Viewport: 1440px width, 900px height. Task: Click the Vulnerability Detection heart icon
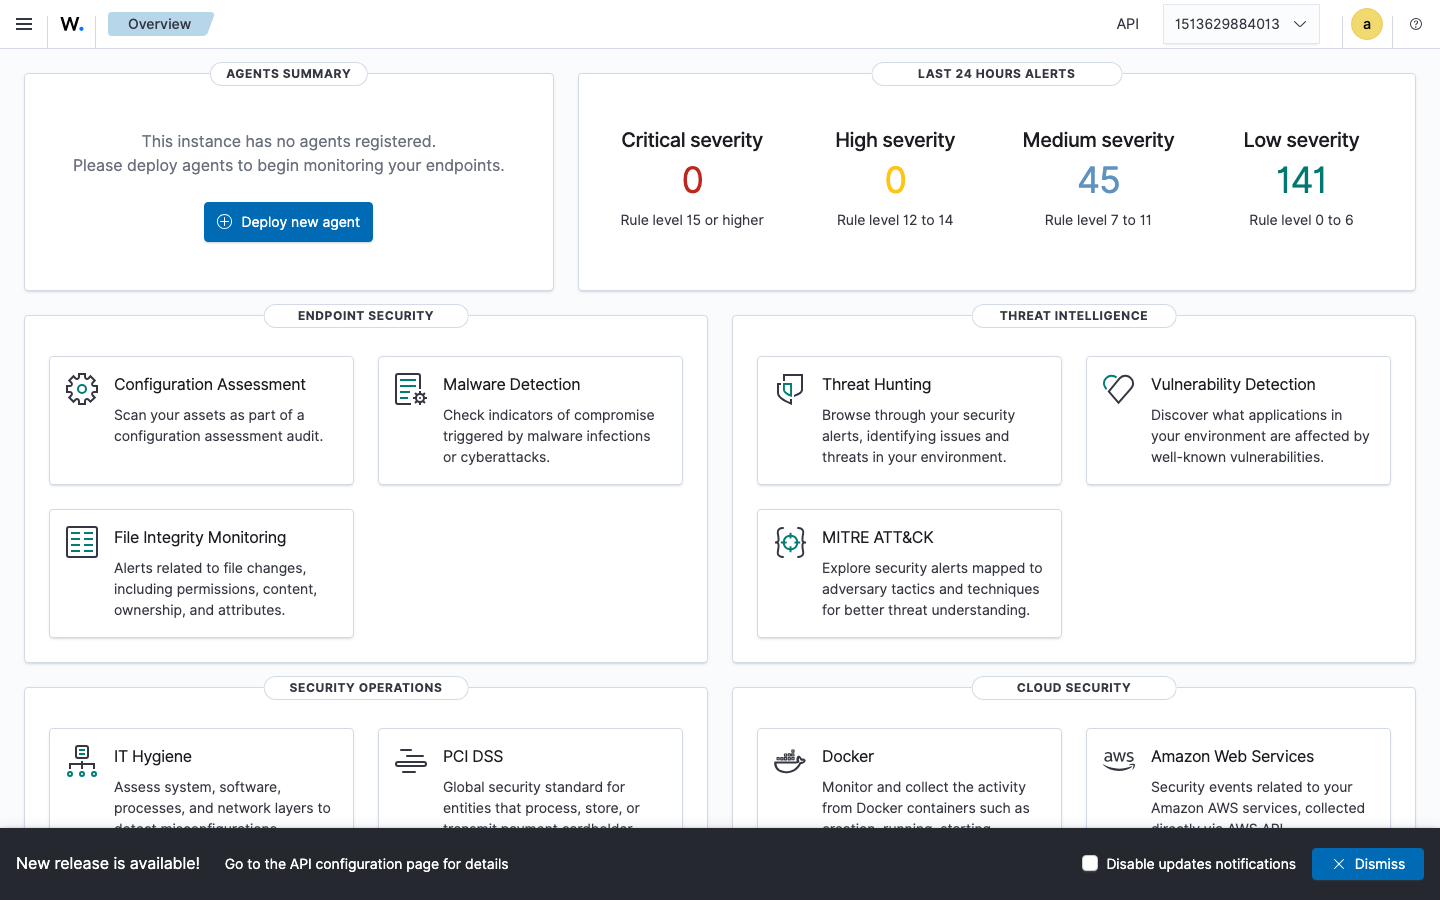coord(1119,389)
